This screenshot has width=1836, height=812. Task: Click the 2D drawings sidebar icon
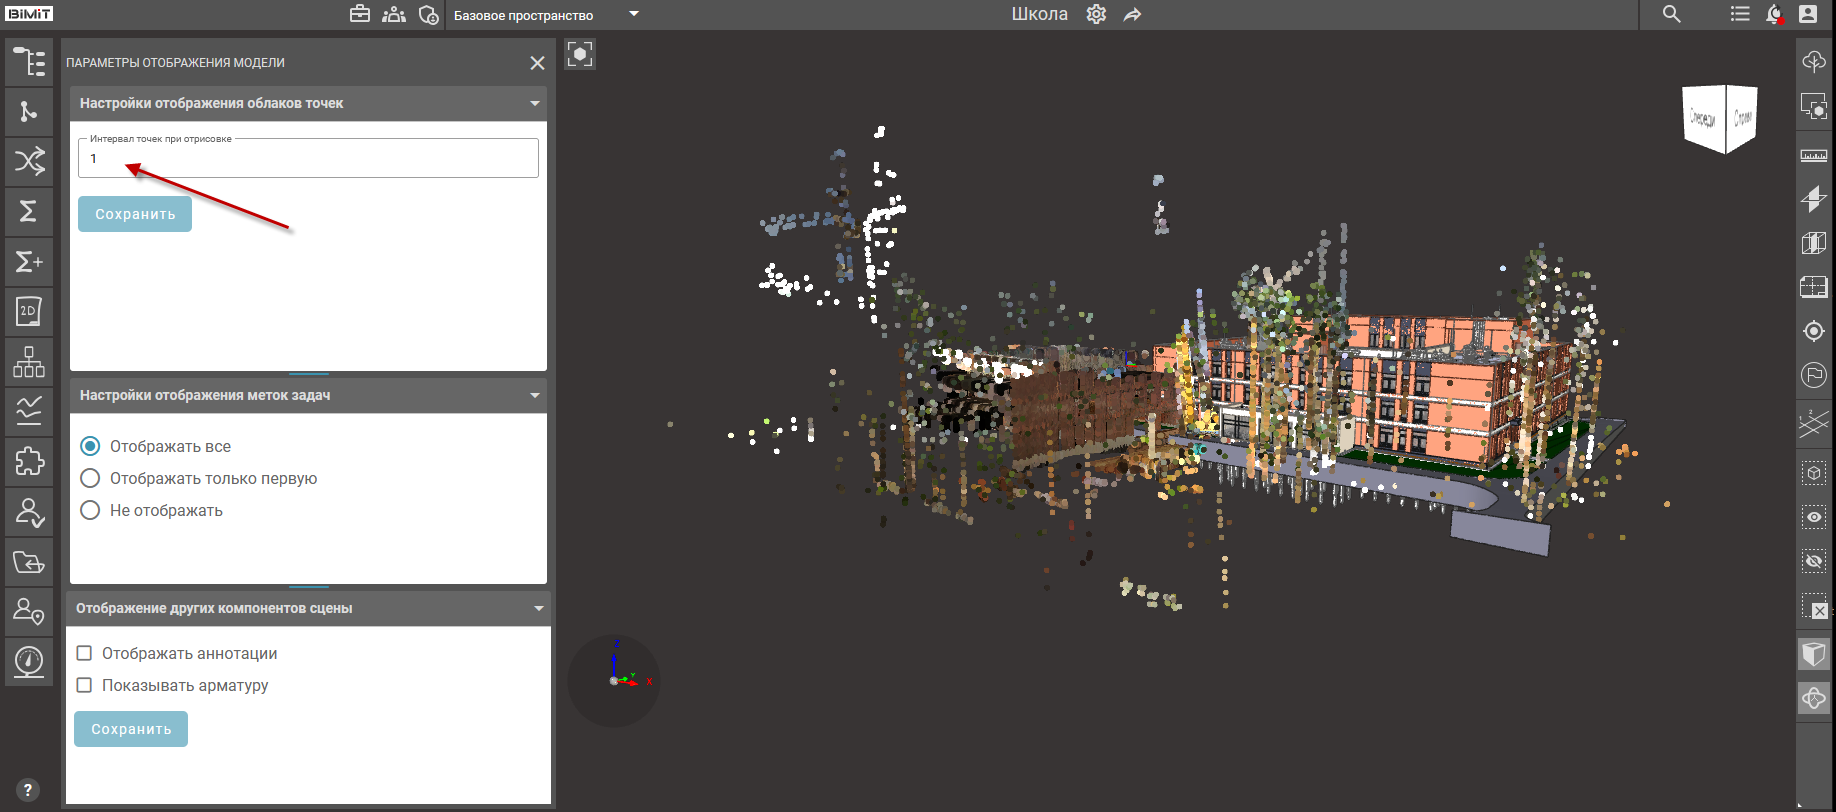coord(29,312)
